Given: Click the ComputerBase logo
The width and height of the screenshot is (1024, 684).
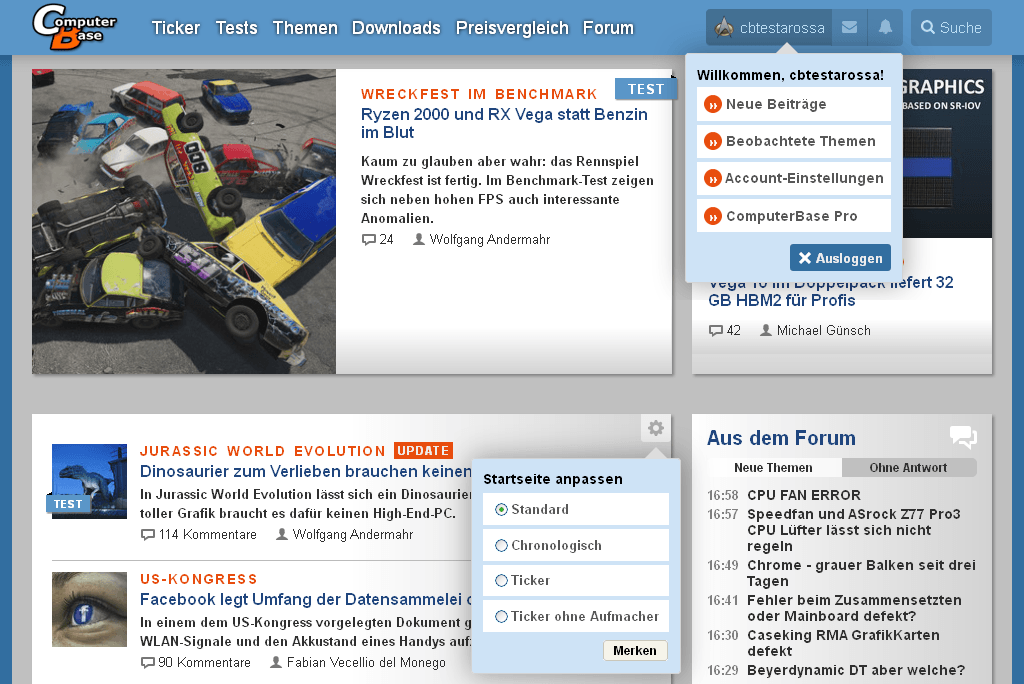Looking at the screenshot, I should [x=74, y=27].
